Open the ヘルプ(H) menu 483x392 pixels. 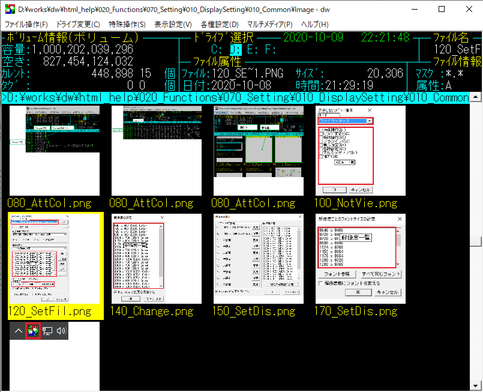315,24
